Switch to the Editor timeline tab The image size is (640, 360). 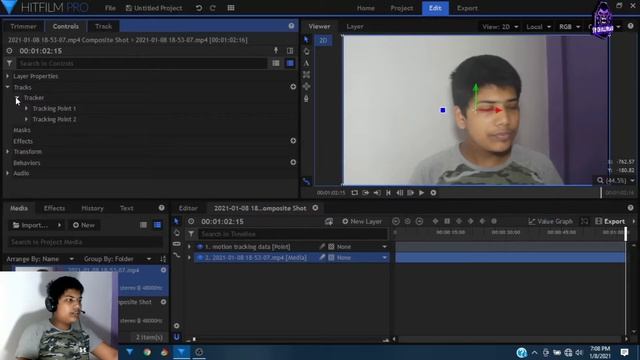[x=188, y=208]
